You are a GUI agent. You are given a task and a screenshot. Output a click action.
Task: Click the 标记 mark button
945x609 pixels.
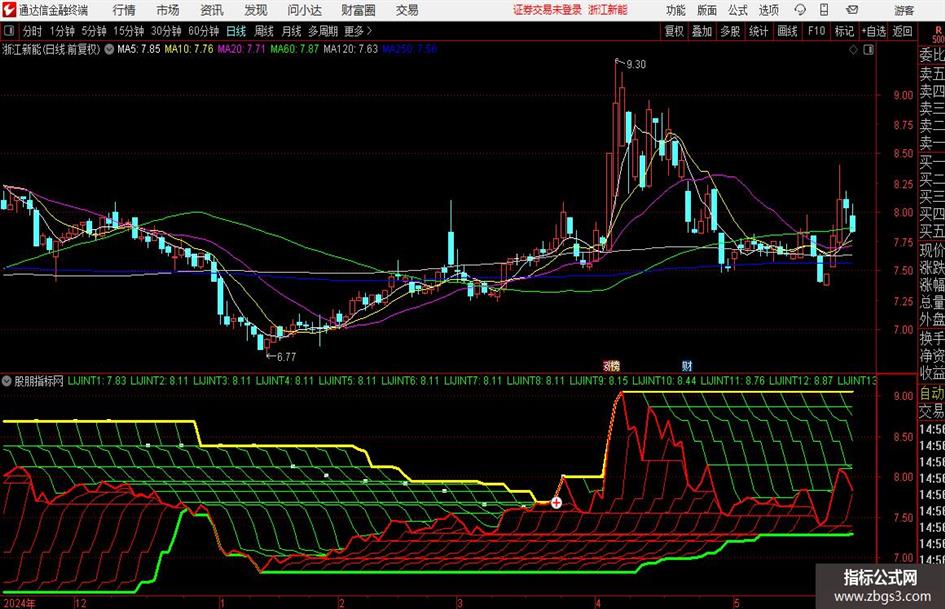coord(844,31)
